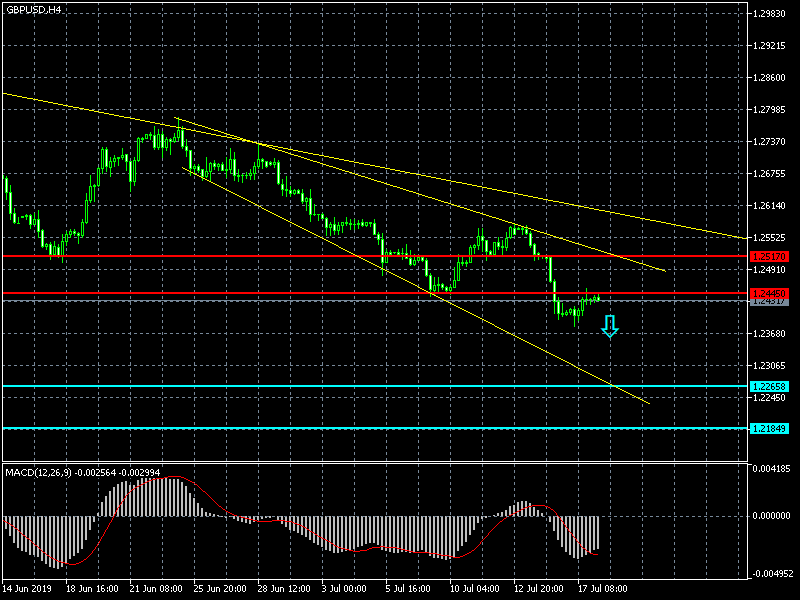Click the 12 Jul 20:00 time label
Screen dimensions: 800x600
tap(539, 588)
